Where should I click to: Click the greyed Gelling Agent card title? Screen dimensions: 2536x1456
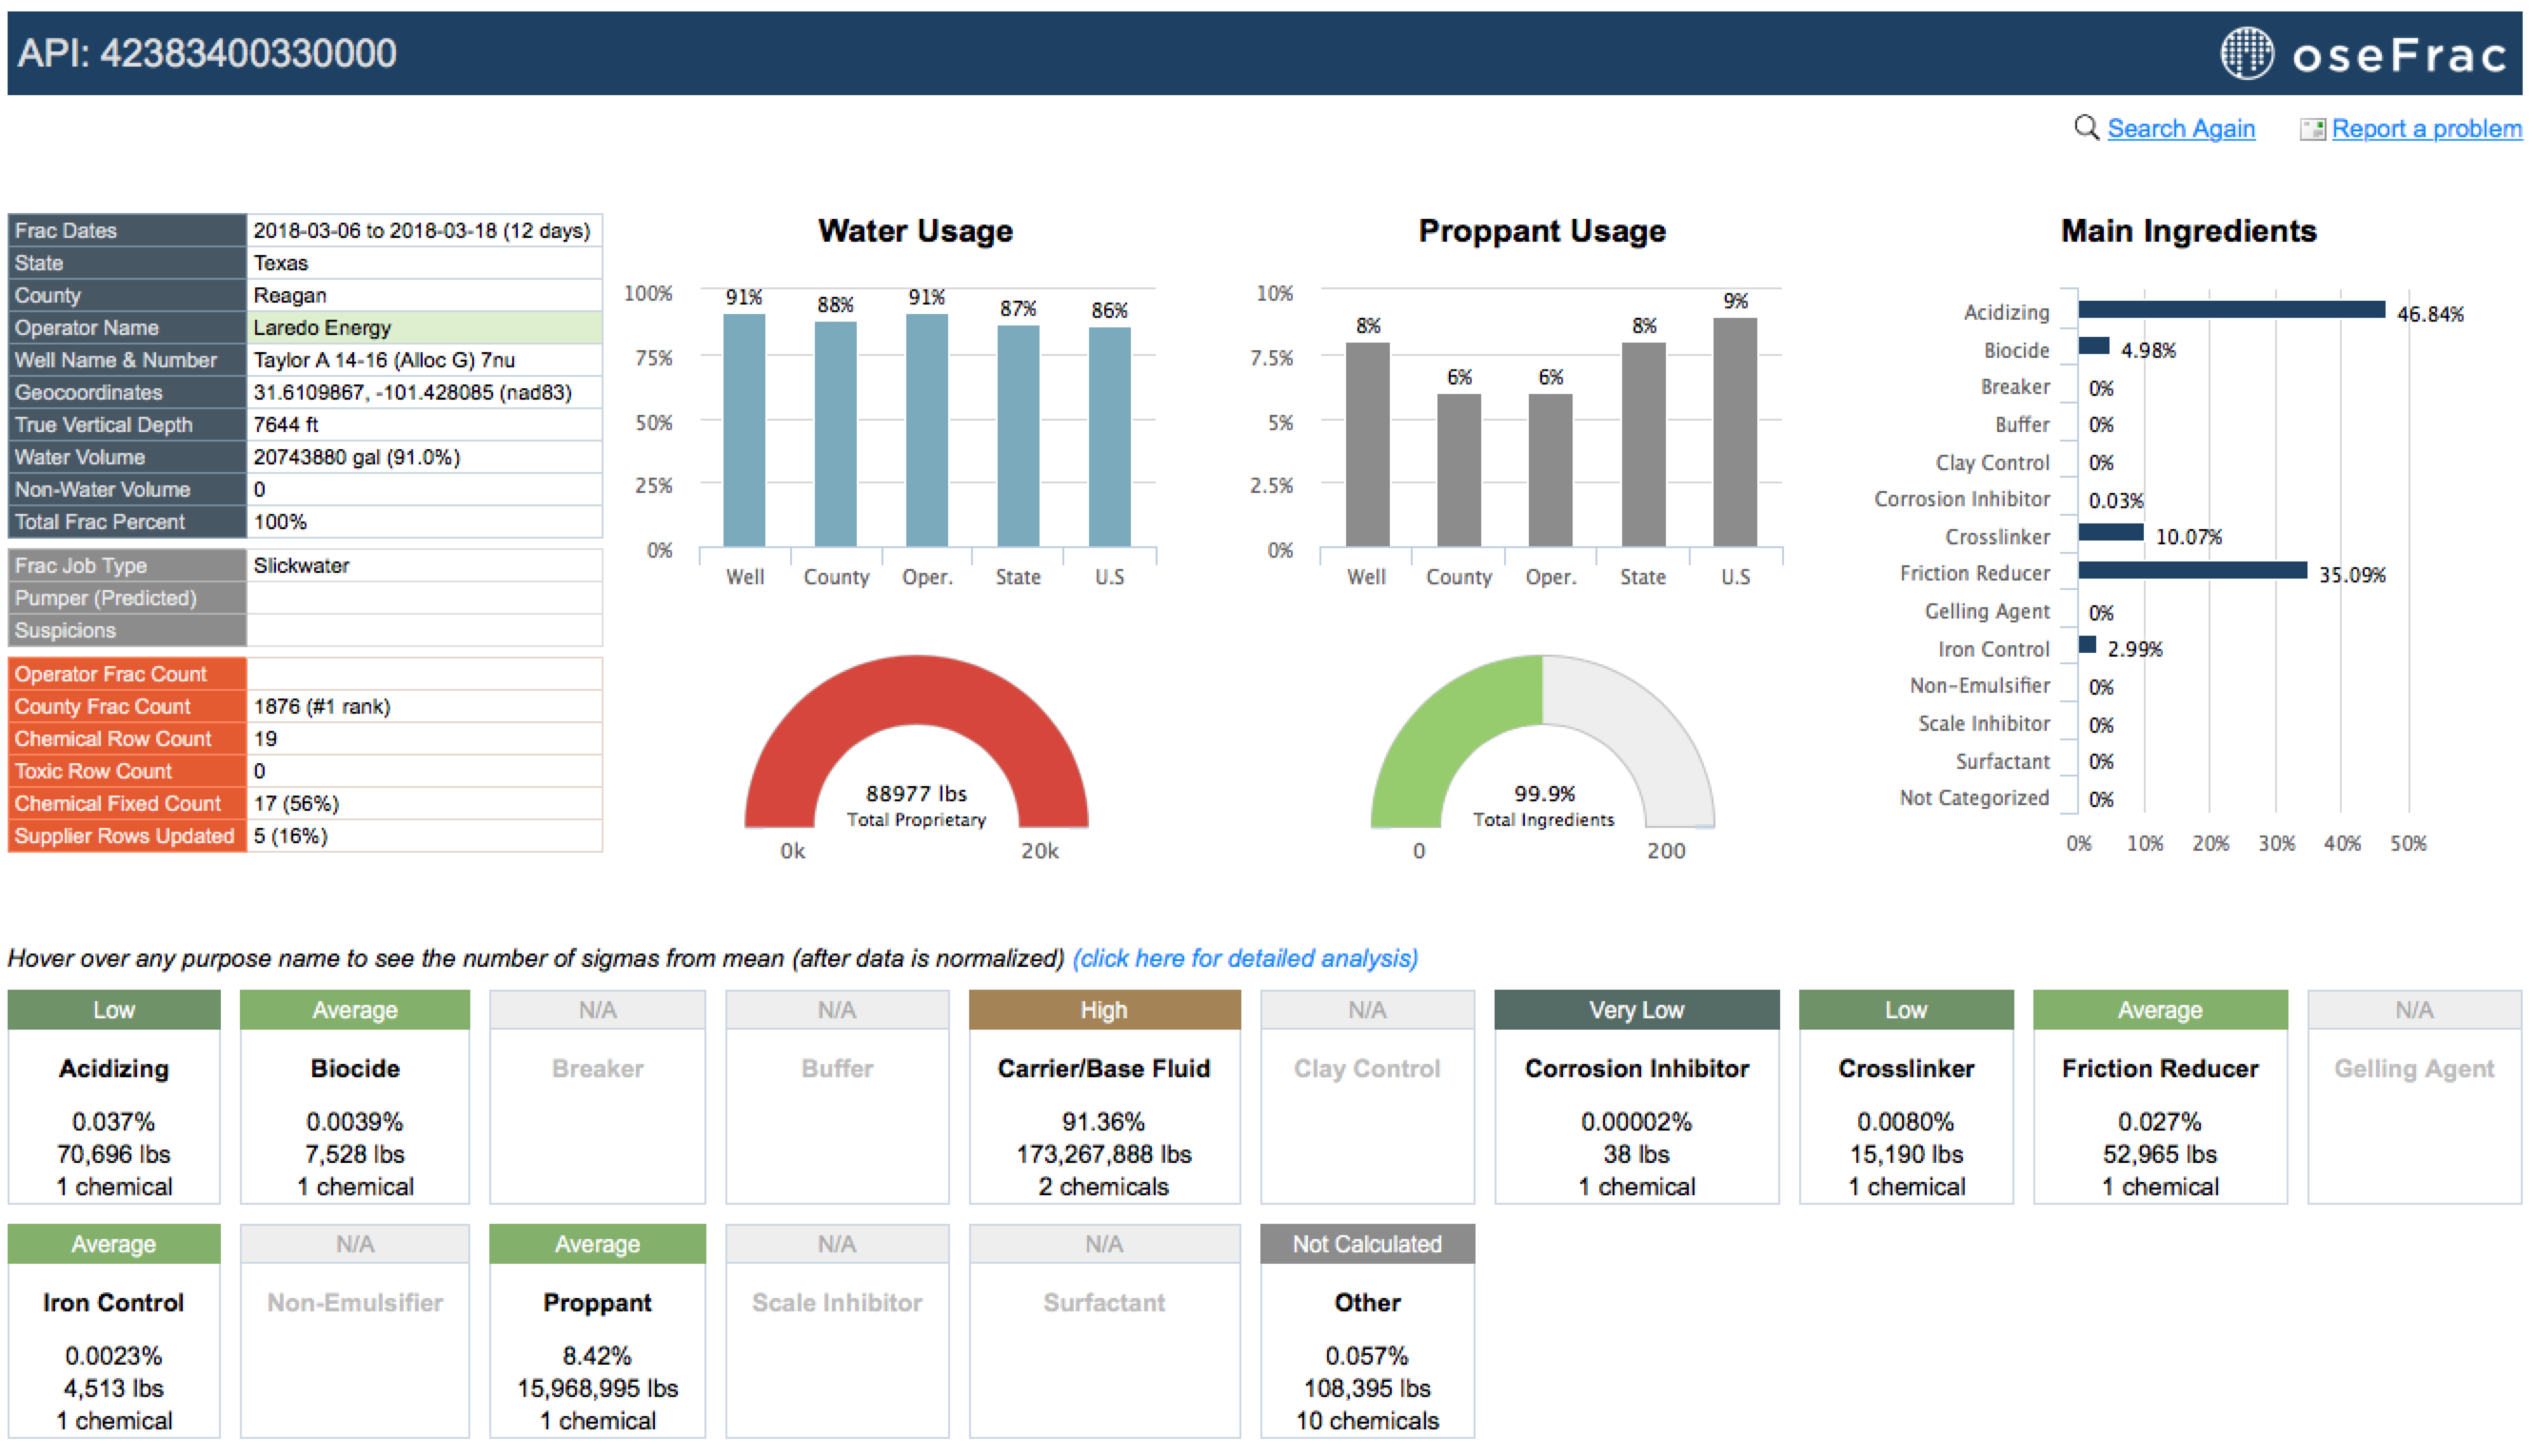(x=2414, y=1068)
